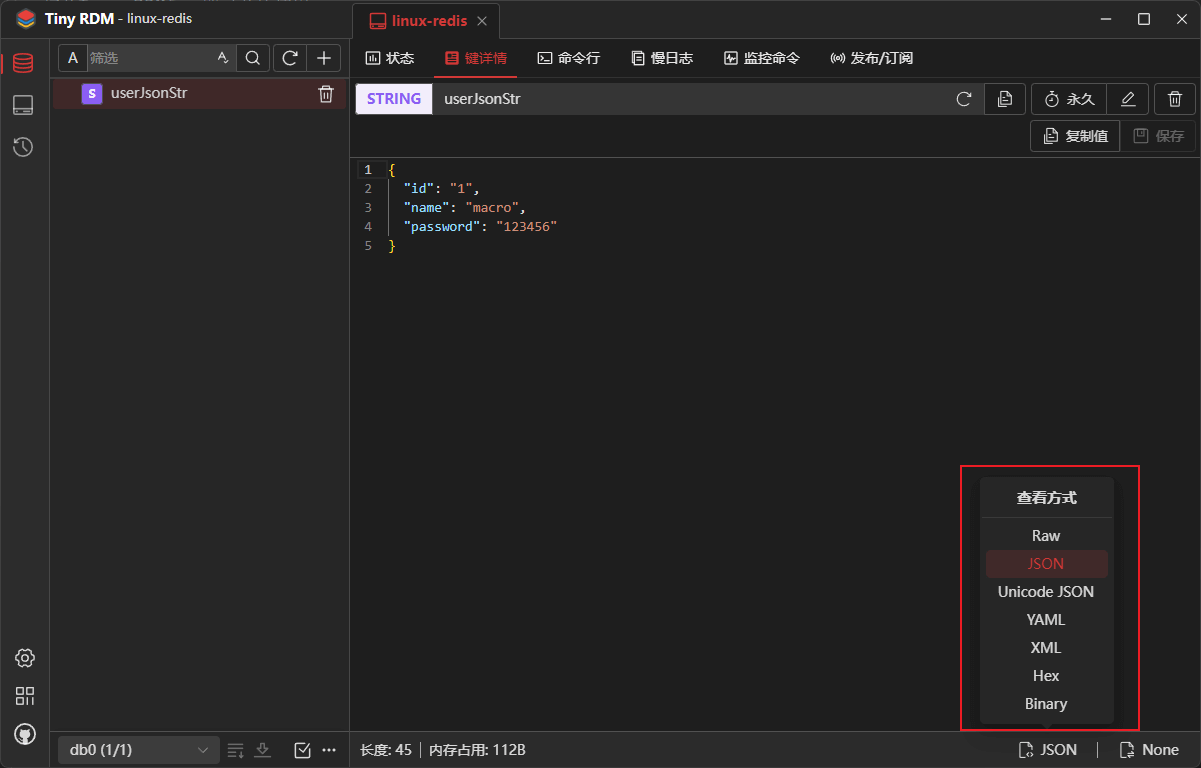Toggle match-case search mode icon

pos(223,58)
